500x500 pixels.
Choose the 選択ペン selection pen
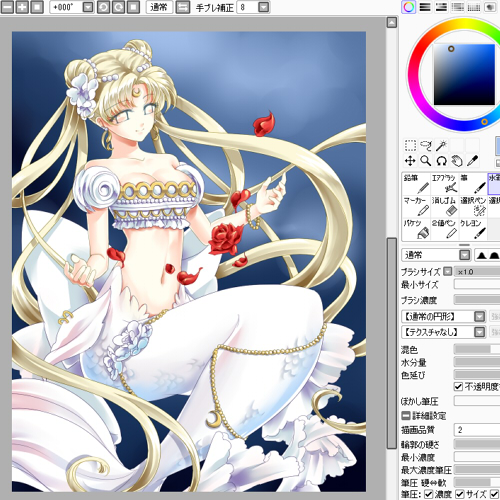[473, 206]
